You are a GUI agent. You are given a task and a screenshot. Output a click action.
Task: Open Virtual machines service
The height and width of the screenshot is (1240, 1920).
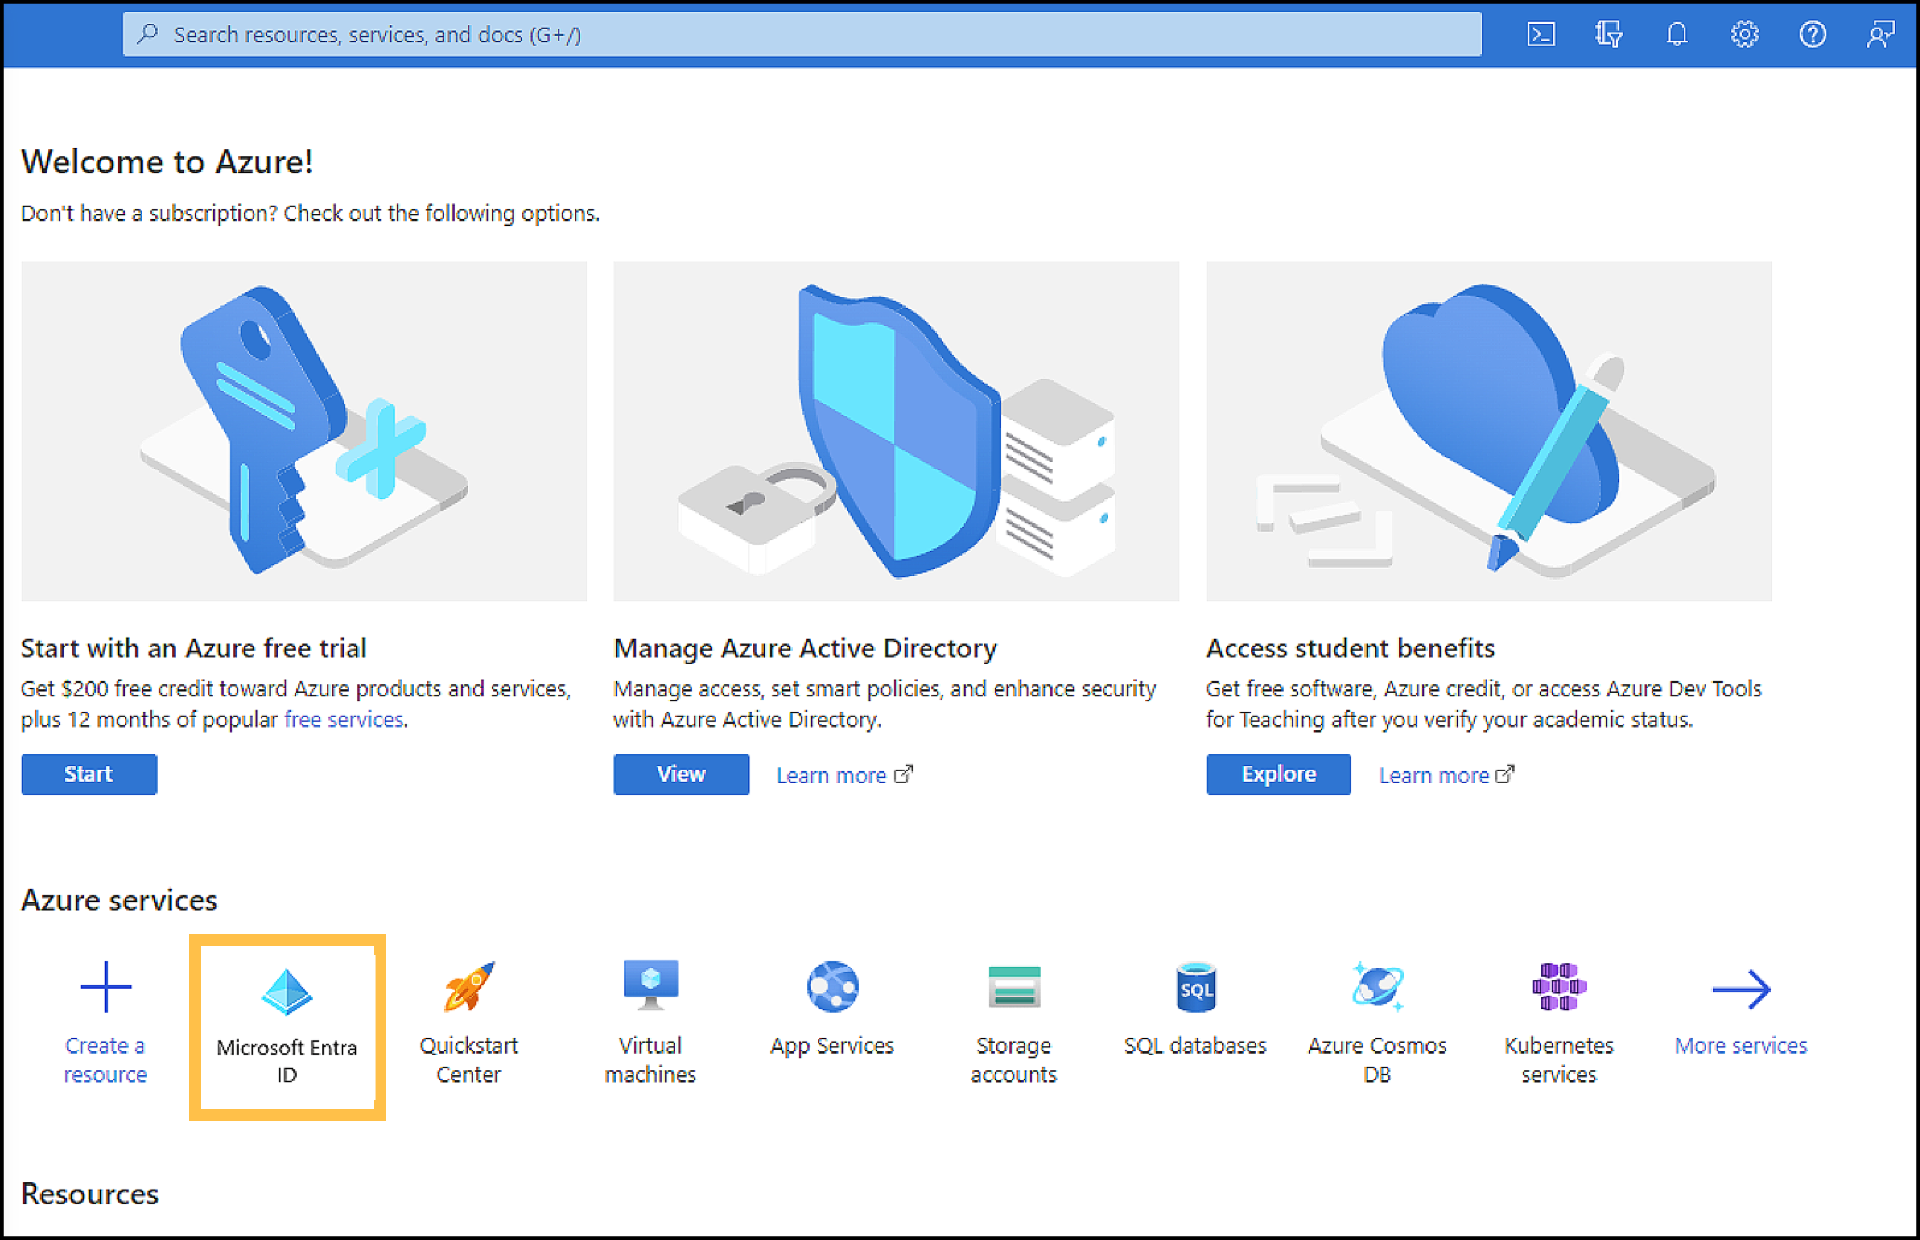pyautogui.click(x=649, y=1015)
